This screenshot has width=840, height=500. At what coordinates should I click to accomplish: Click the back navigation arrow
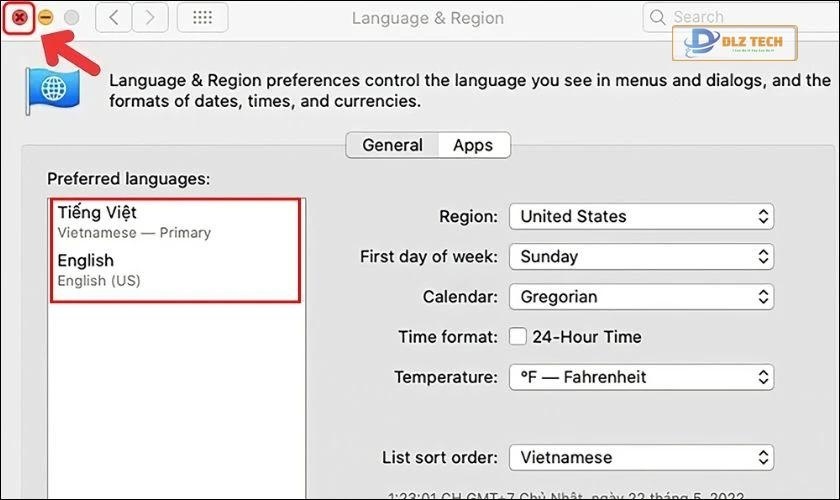115,17
